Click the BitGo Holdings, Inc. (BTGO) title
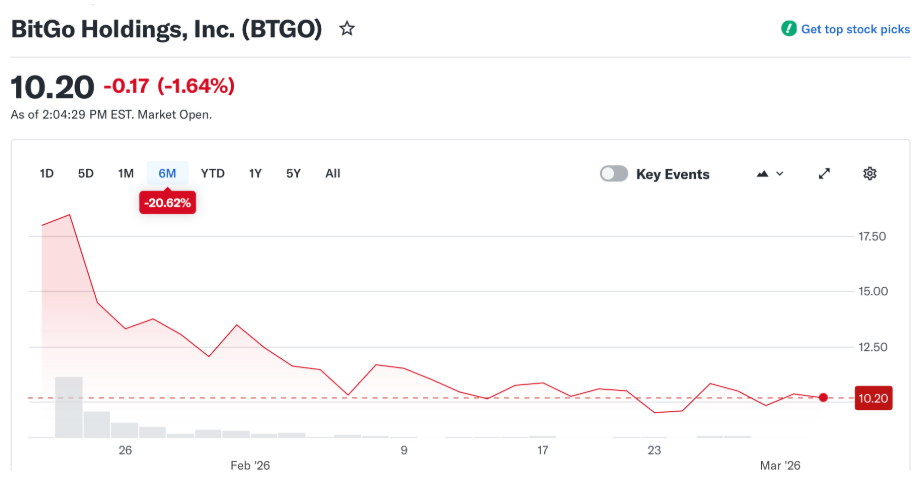Image resolution: width=916 pixels, height=477 pixels. 166,29
